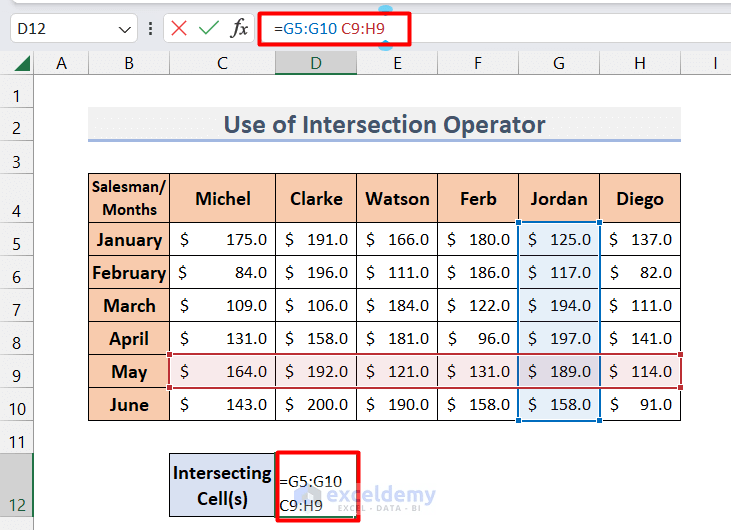The image size is (731, 530).
Task: Select column C header
Action: [x=222, y=63]
